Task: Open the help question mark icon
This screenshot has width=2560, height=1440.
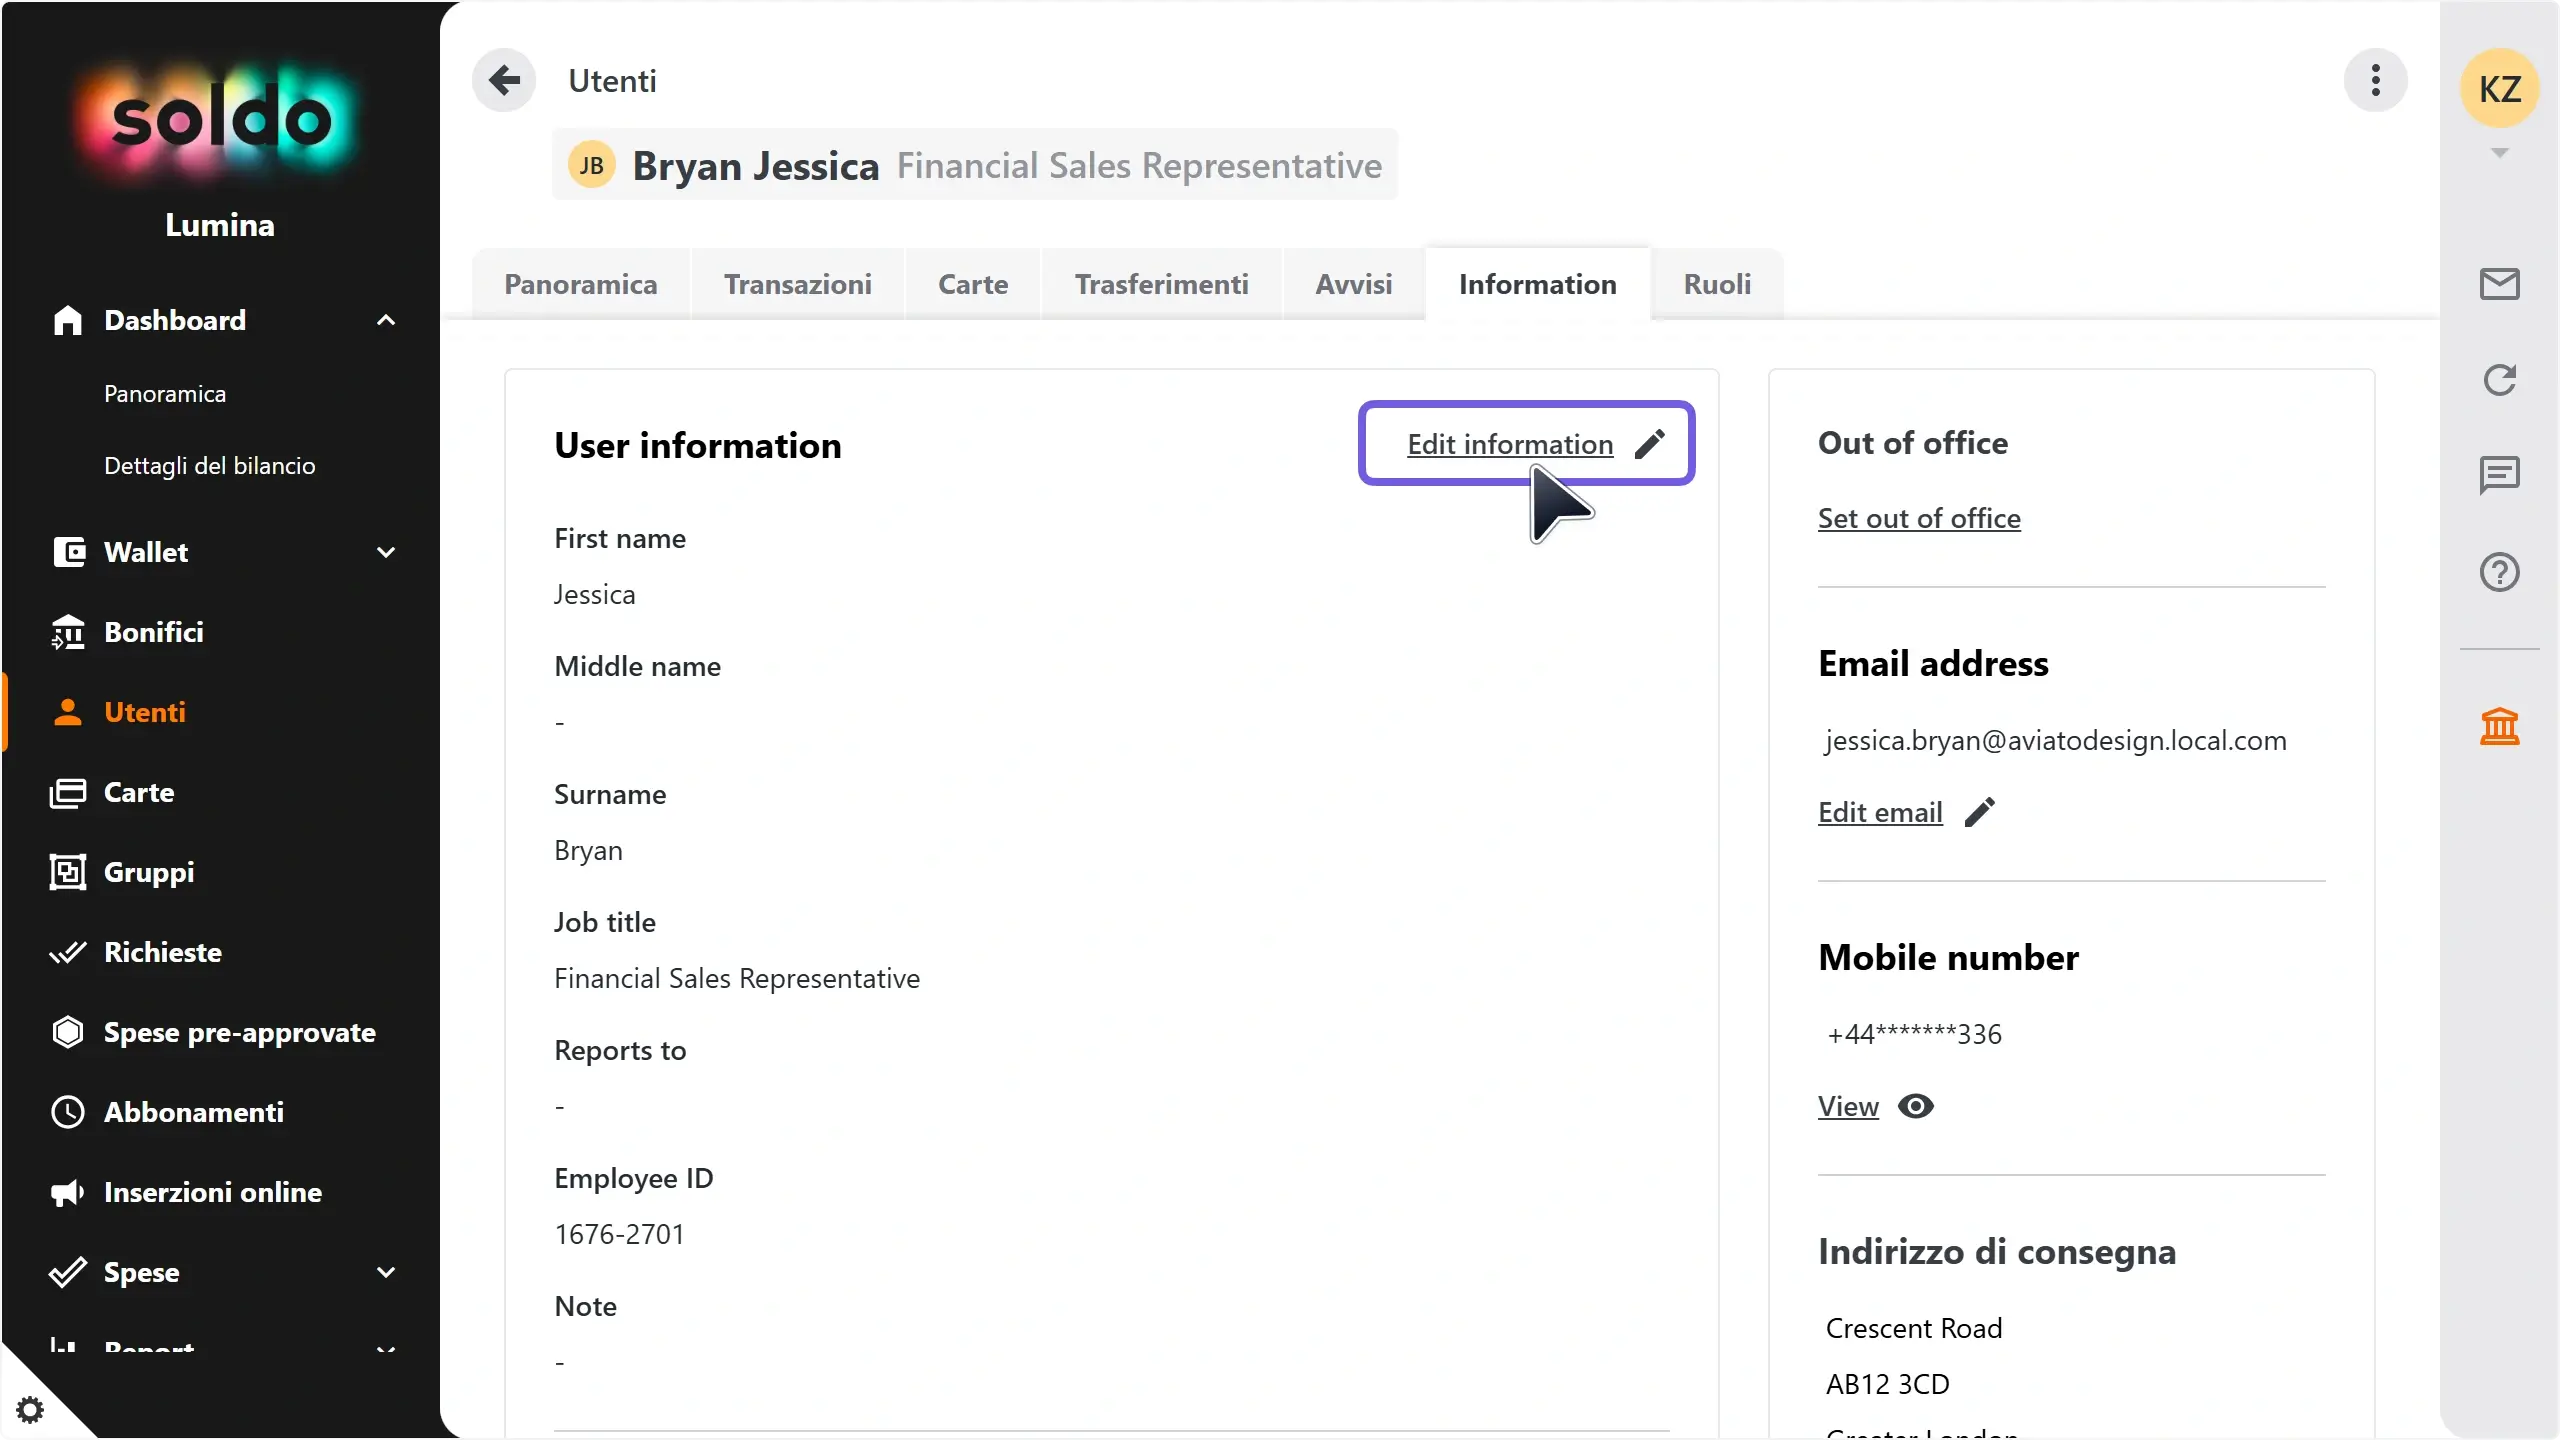Action: [x=2499, y=572]
